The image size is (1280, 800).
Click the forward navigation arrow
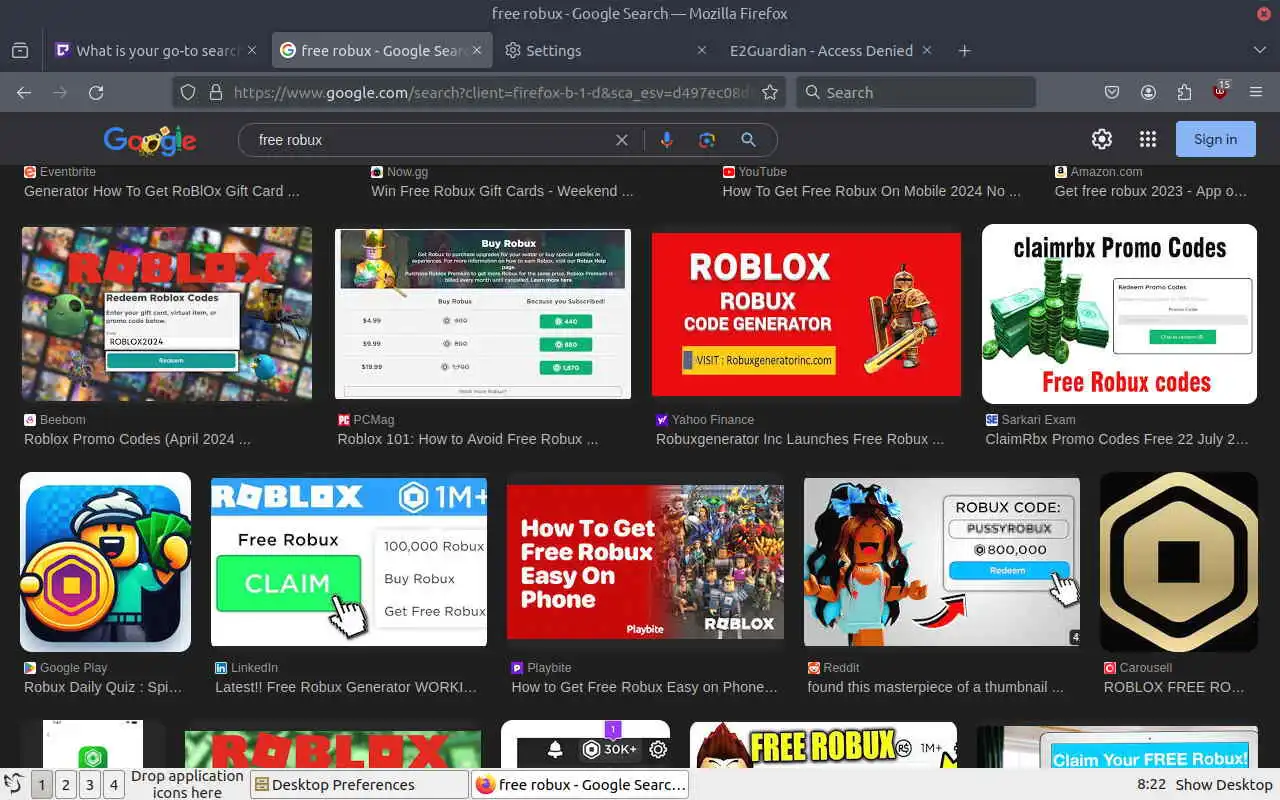pos(60,92)
